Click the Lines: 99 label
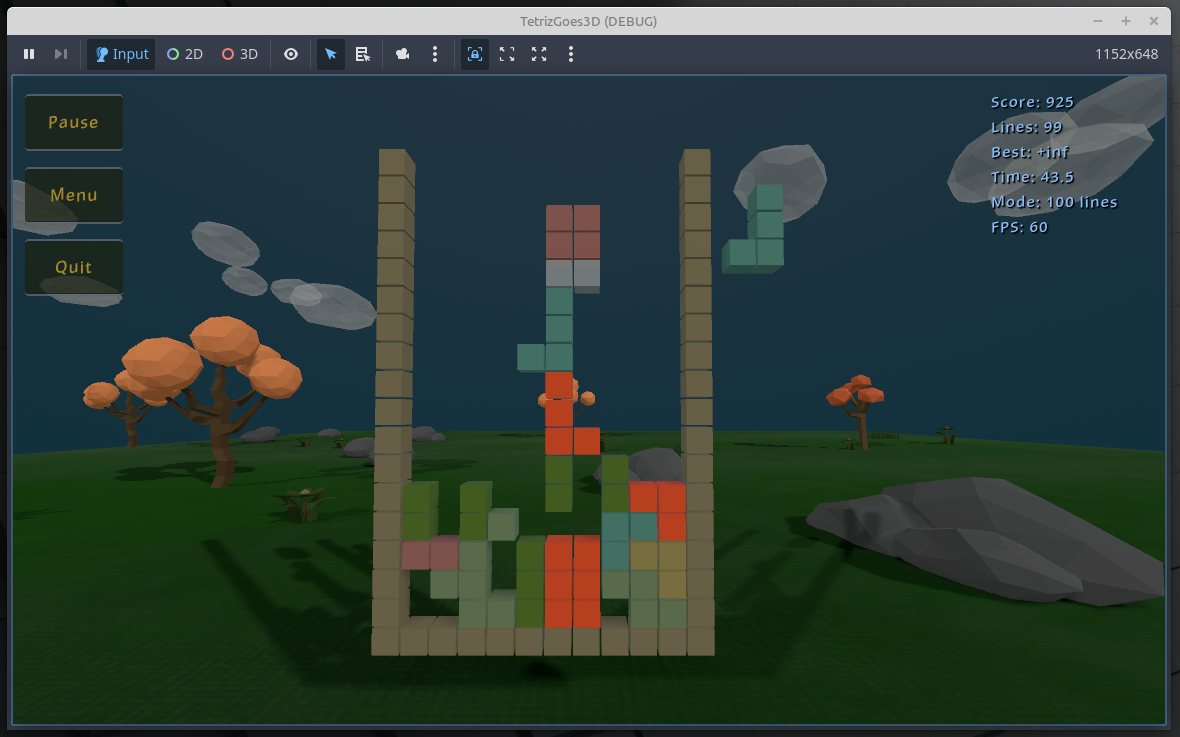 [x=1026, y=127]
